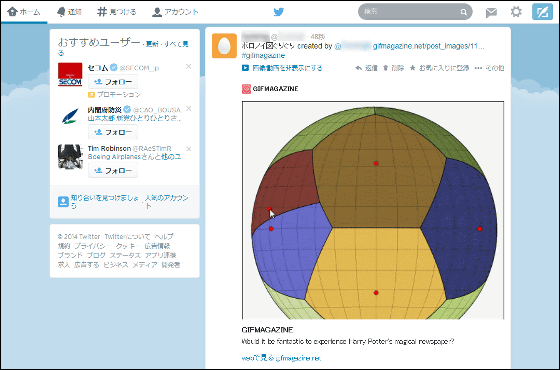The height and width of the screenshot is (370, 560).
Task: Open ブランド brand footer link
Action: coord(70,255)
